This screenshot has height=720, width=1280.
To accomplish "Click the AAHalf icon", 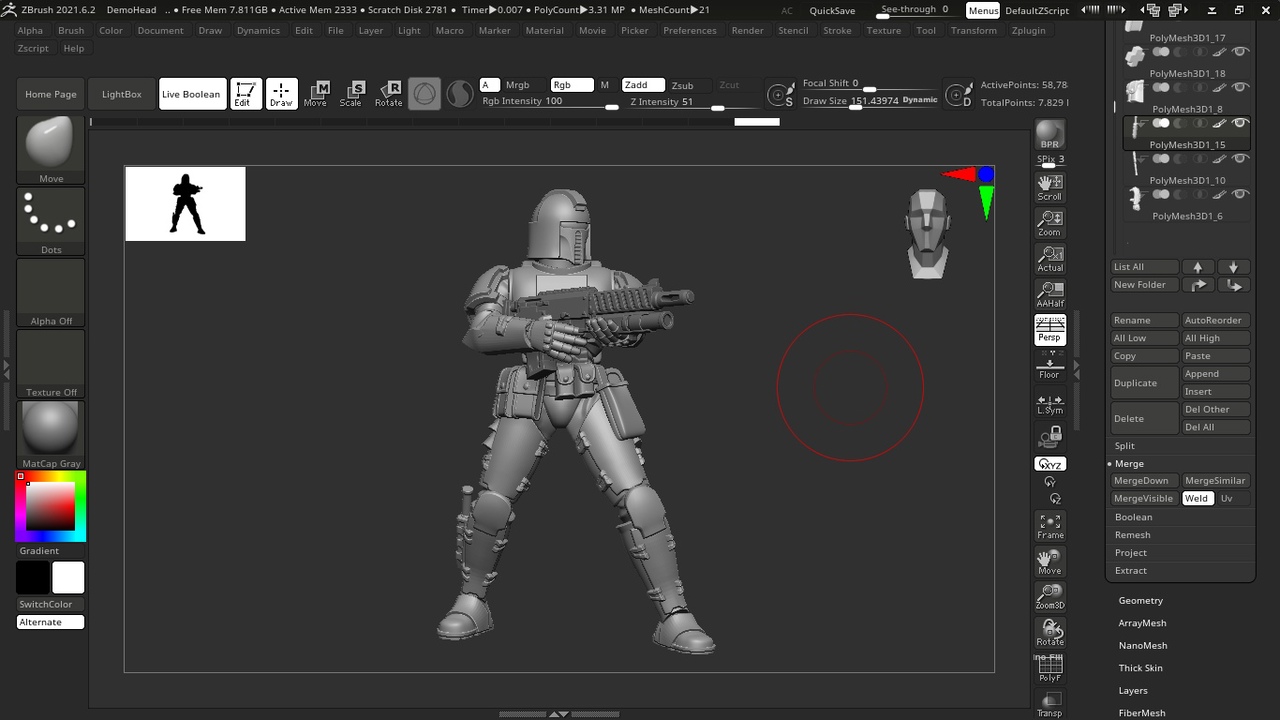I will [x=1050, y=294].
